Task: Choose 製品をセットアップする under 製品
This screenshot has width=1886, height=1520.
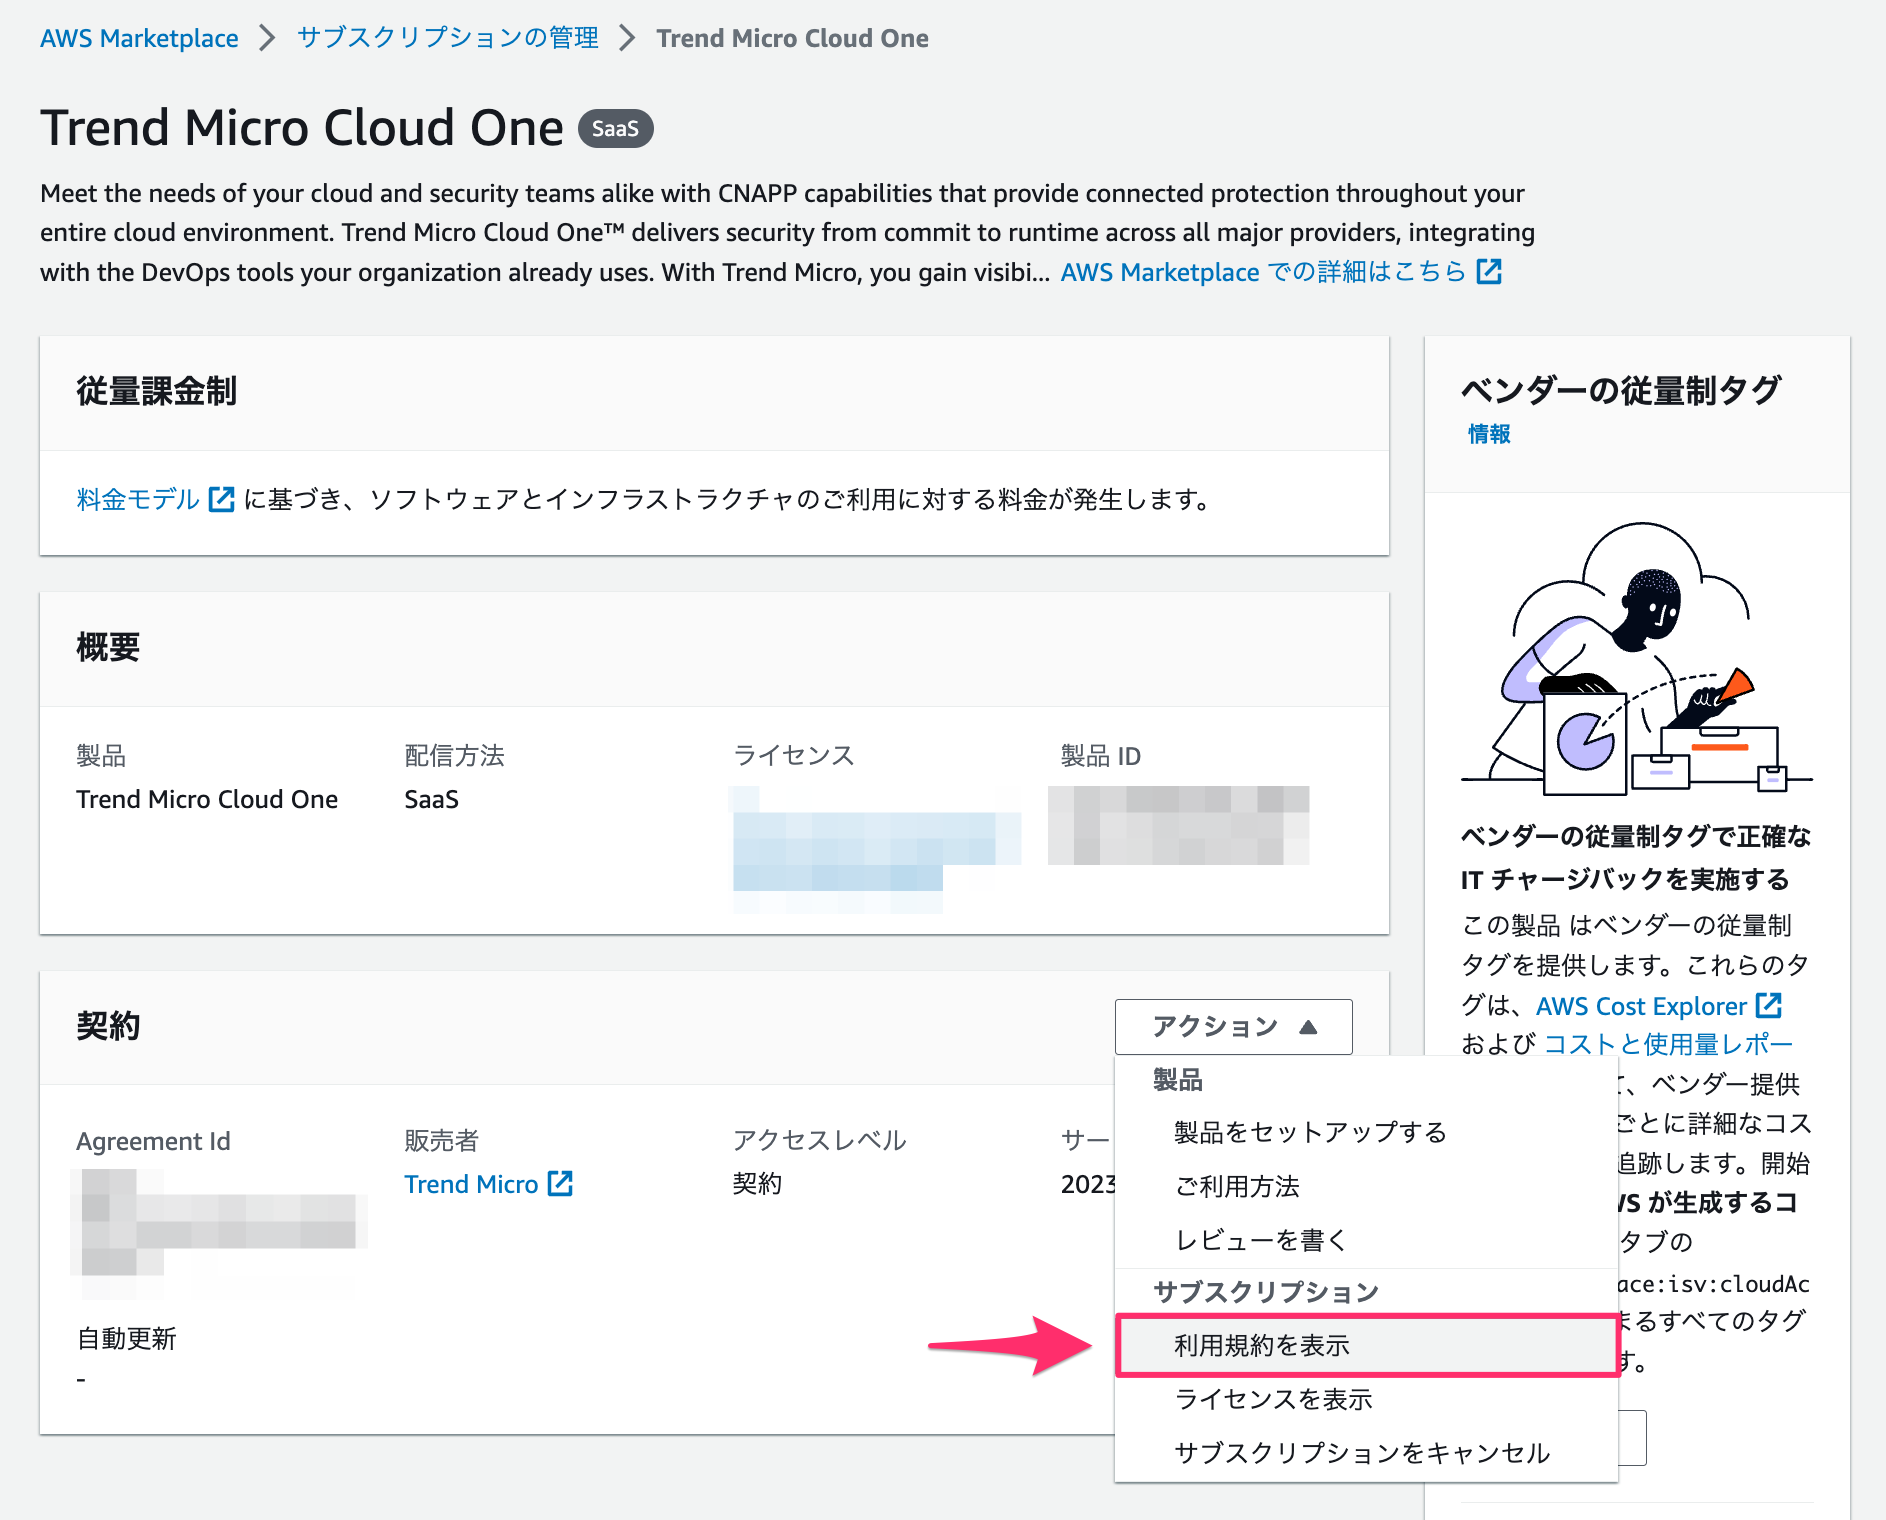Action: (x=1308, y=1132)
